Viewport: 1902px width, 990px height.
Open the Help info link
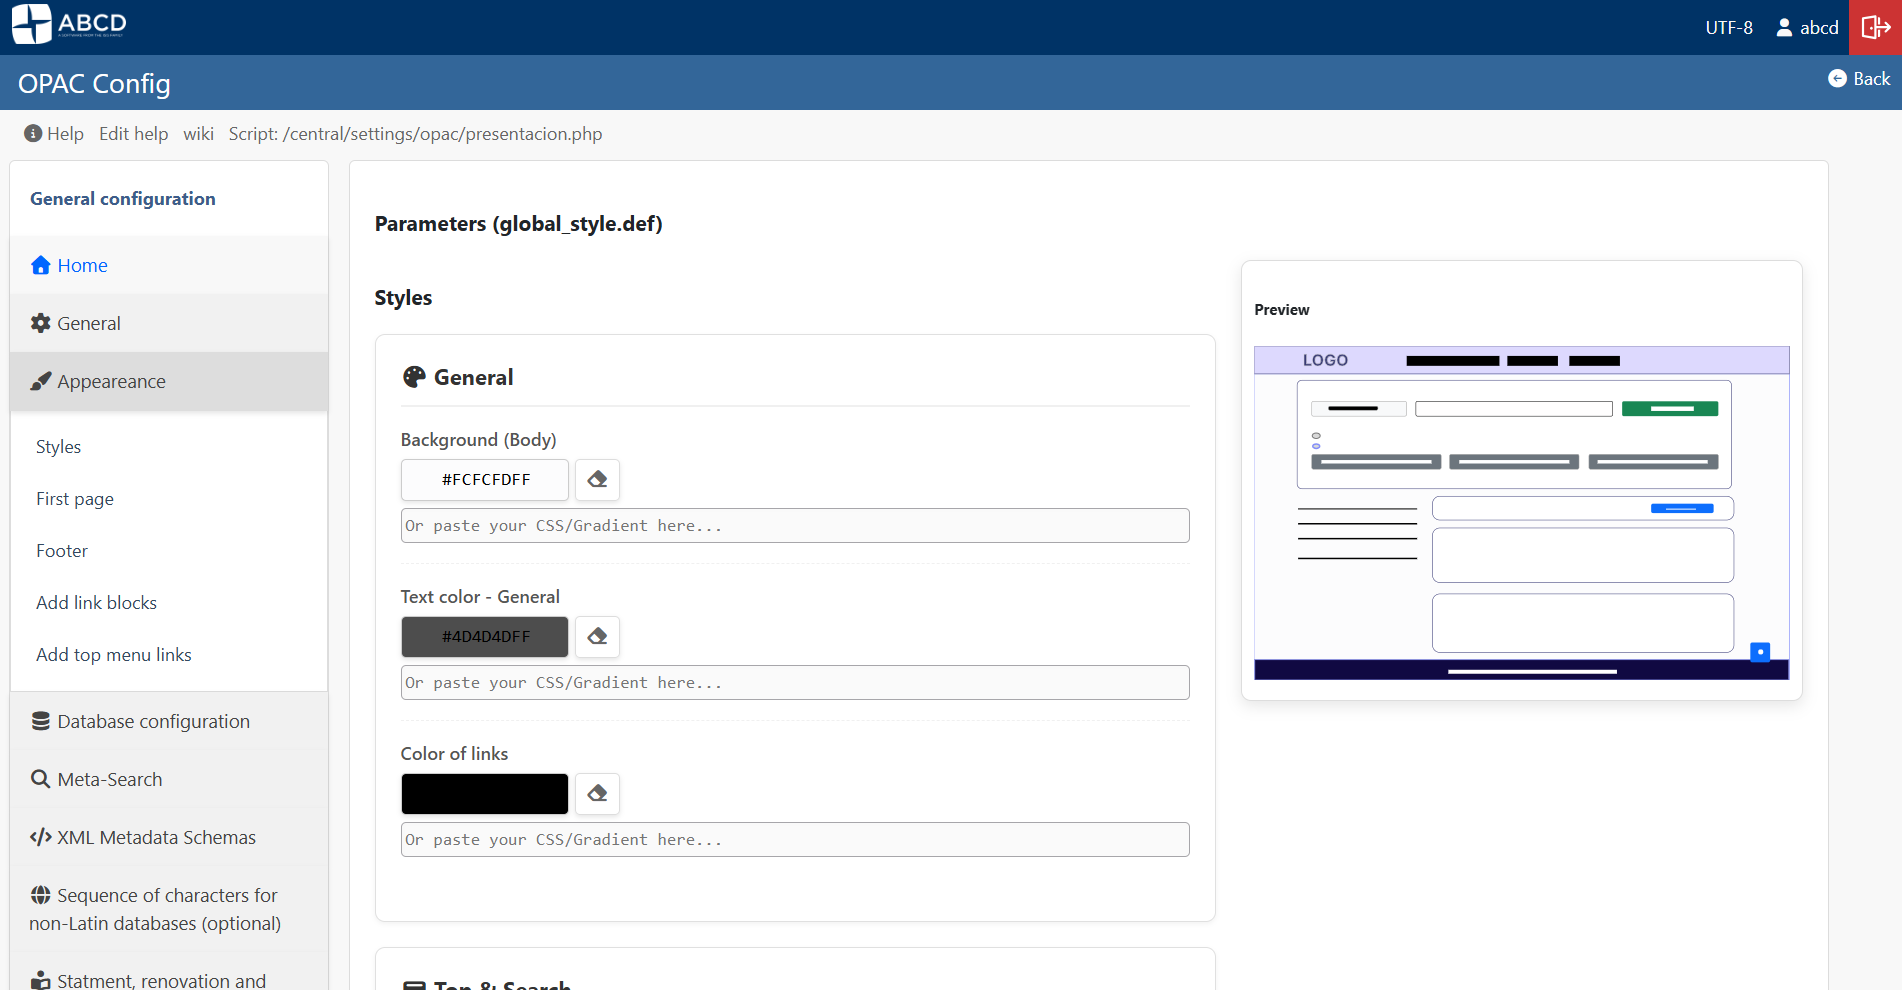[54, 134]
